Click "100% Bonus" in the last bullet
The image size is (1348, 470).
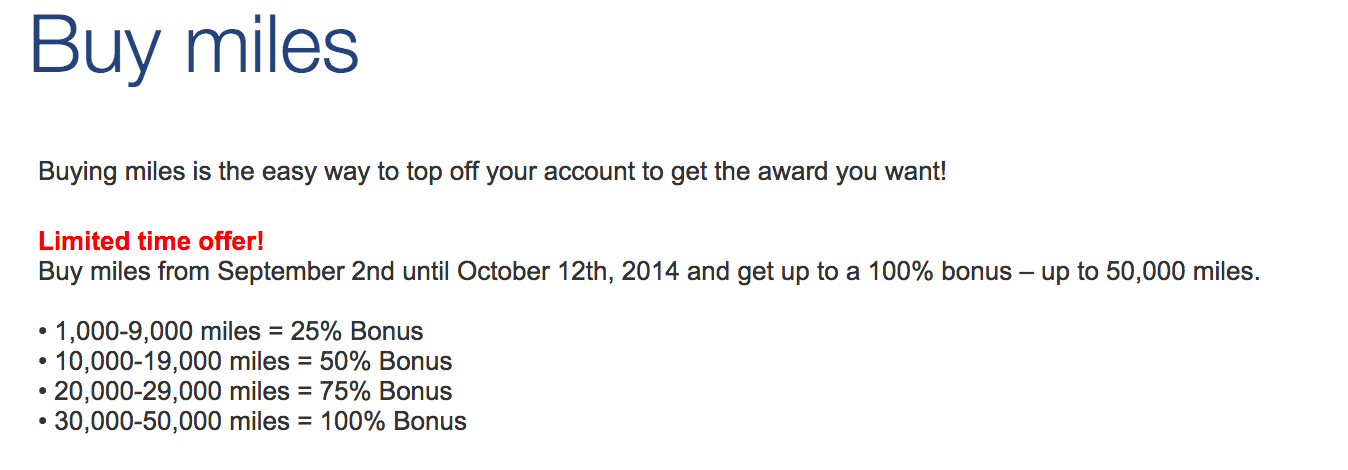tap(394, 421)
